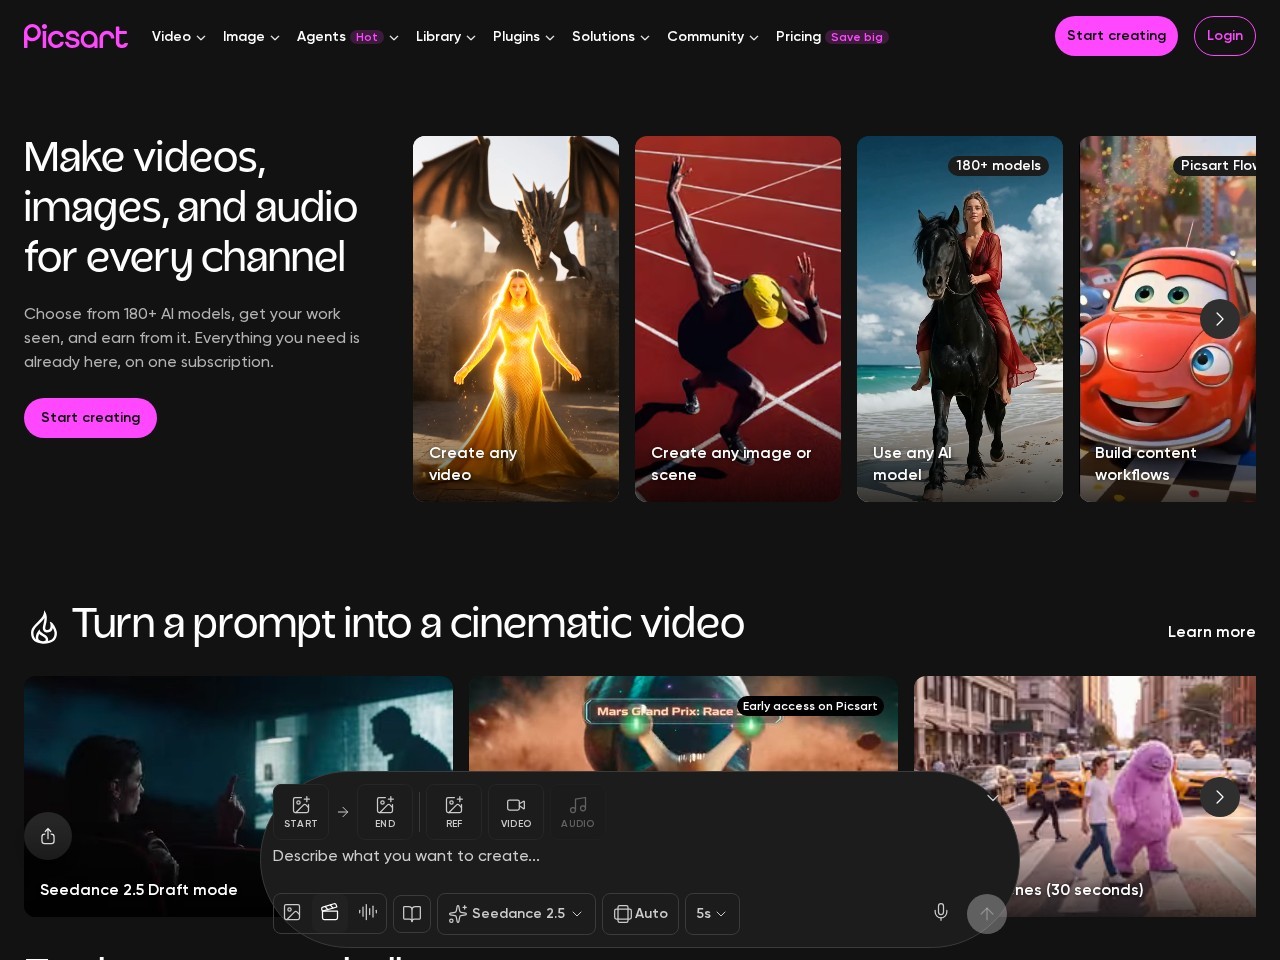The image size is (1280, 960).
Task: Expand the Solutions menu
Action: (x=611, y=36)
